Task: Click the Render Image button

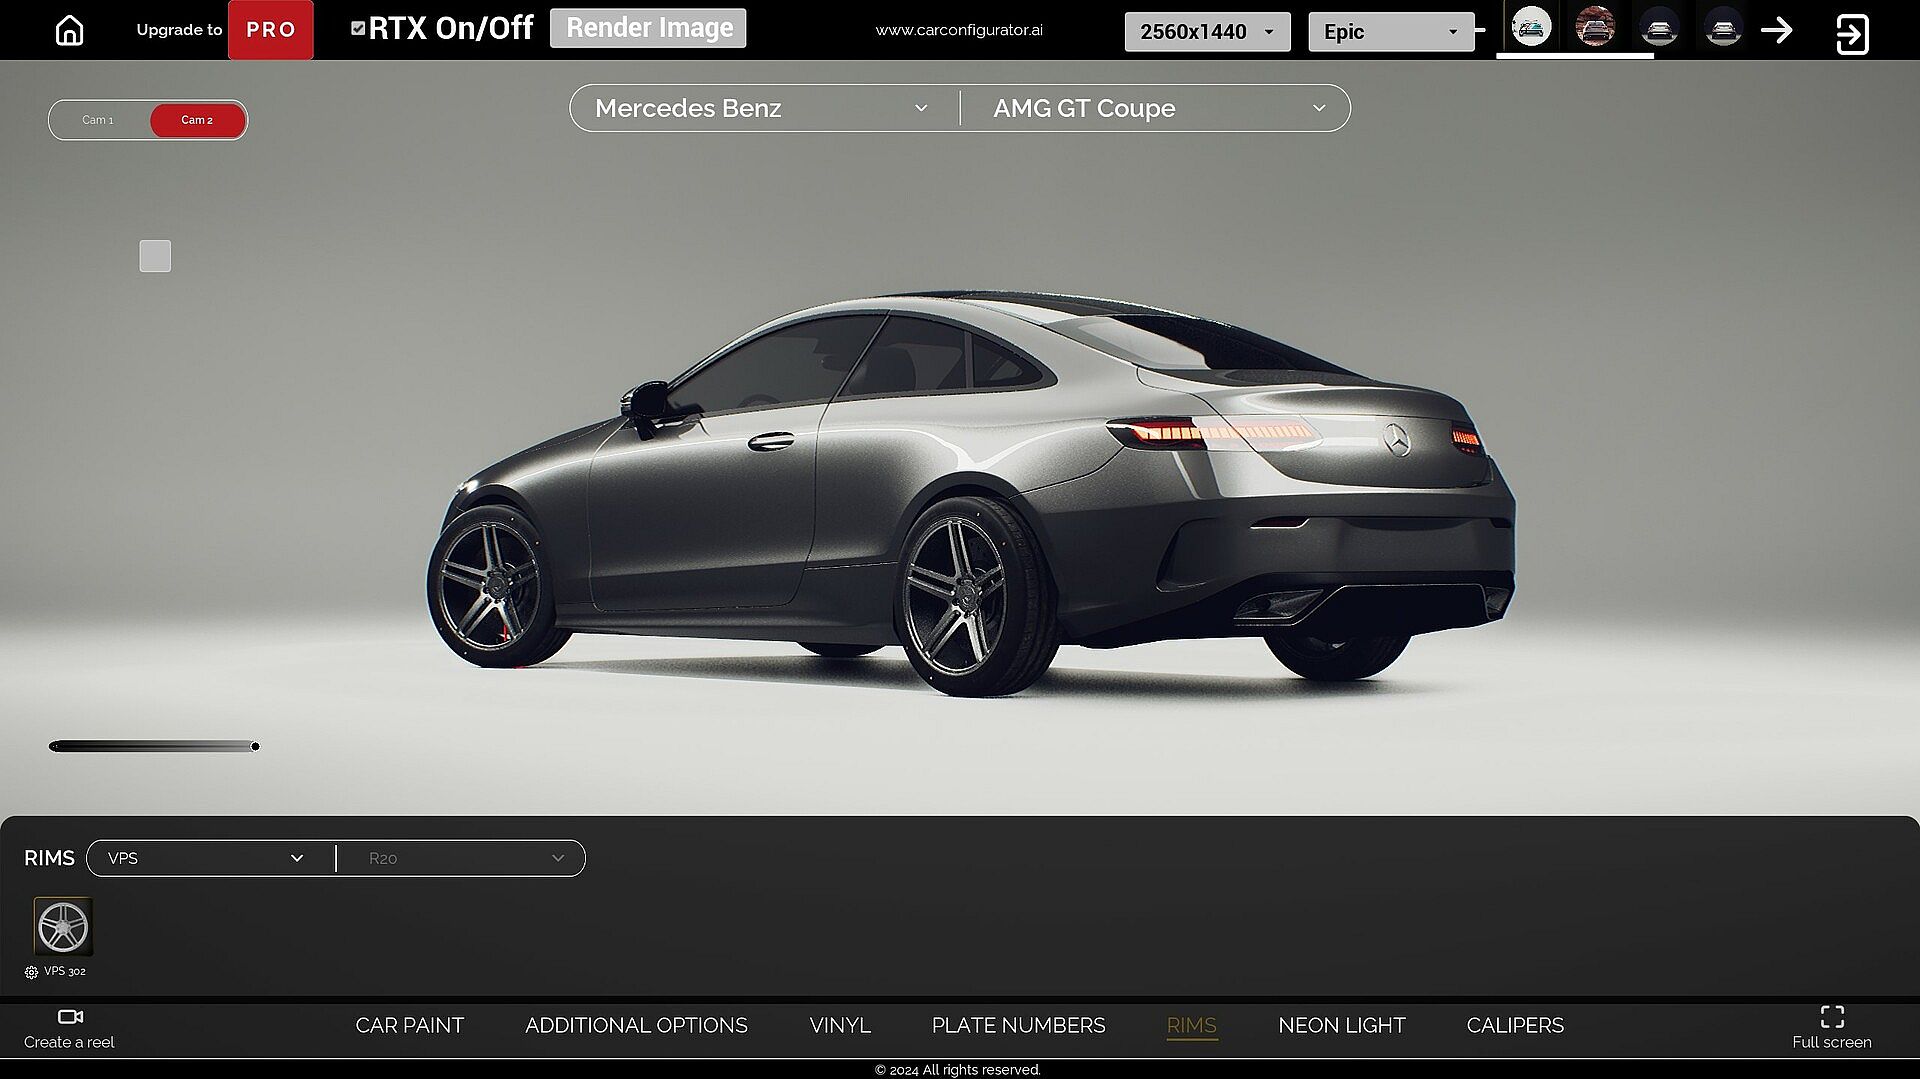Action: [x=648, y=28]
